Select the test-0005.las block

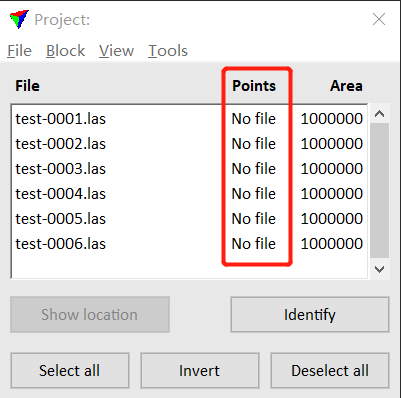pyautogui.click(x=189, y=219)
